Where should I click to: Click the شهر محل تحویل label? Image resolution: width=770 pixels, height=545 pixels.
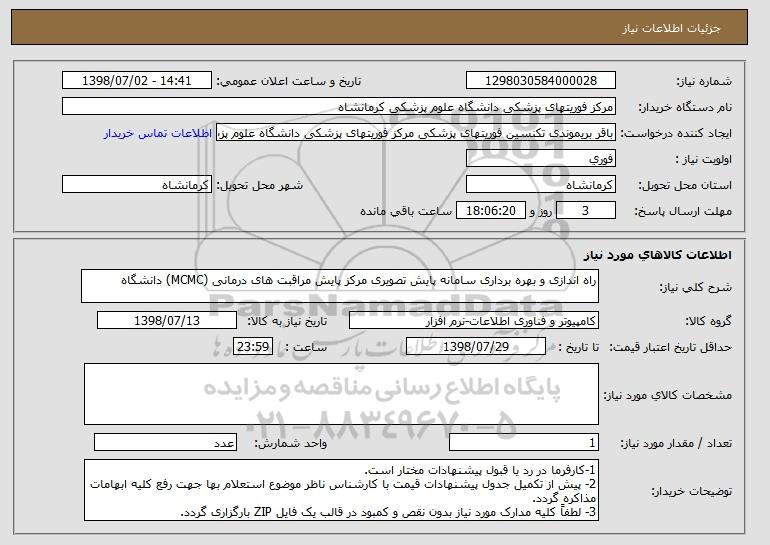tap(260, 185)
